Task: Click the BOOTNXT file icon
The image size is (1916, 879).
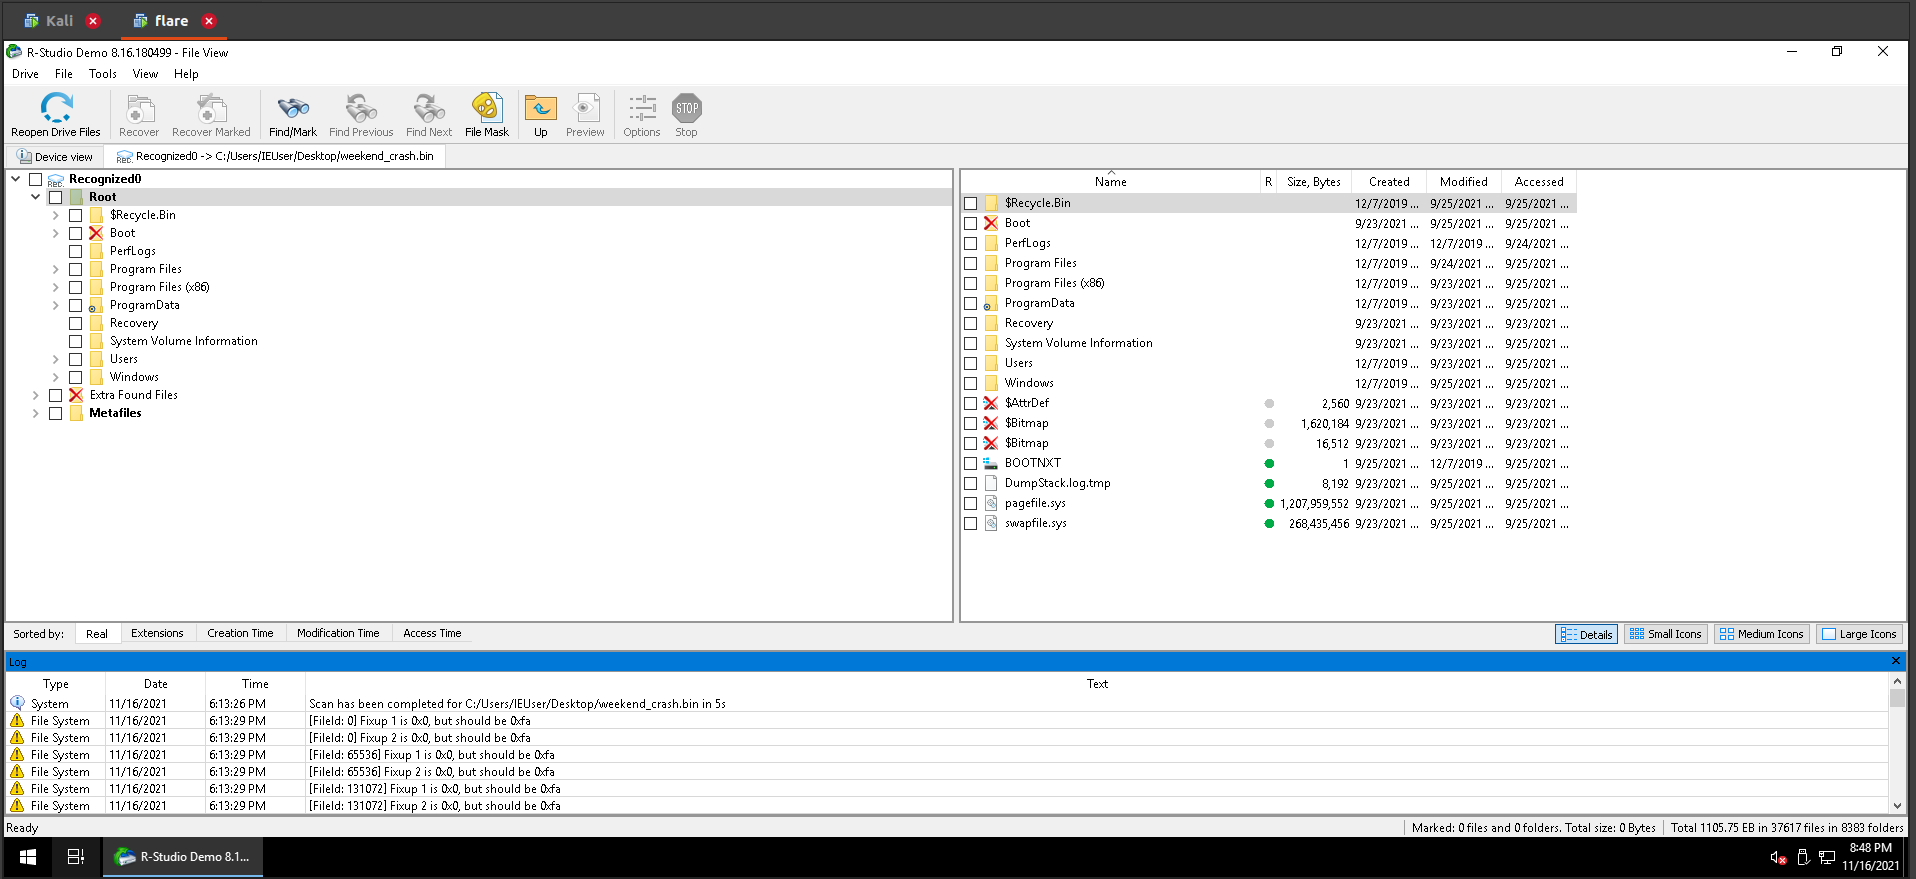Action: (991, 463)
